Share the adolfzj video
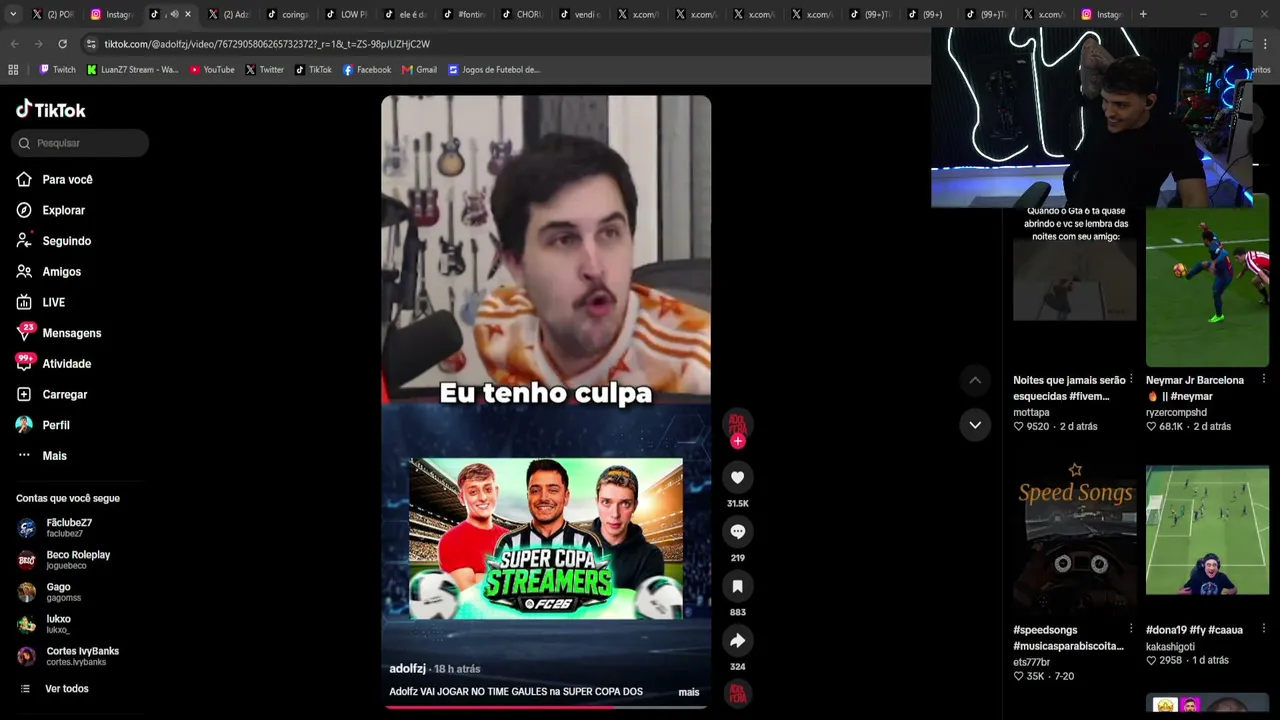This screenshot has width=1280, height=720. pyautogui.click(x=738, y=640)
